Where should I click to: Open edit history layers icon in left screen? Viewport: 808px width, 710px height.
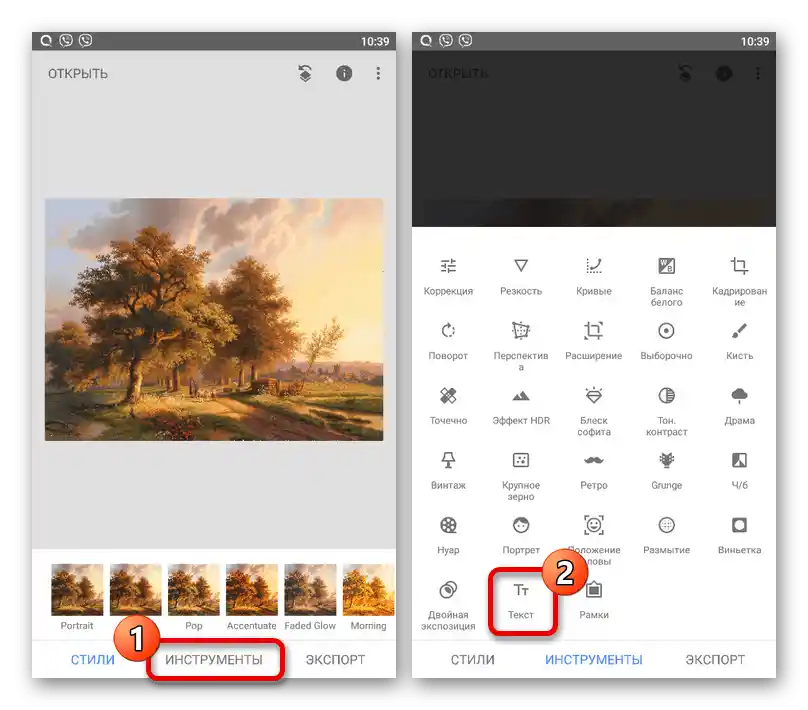305,73
